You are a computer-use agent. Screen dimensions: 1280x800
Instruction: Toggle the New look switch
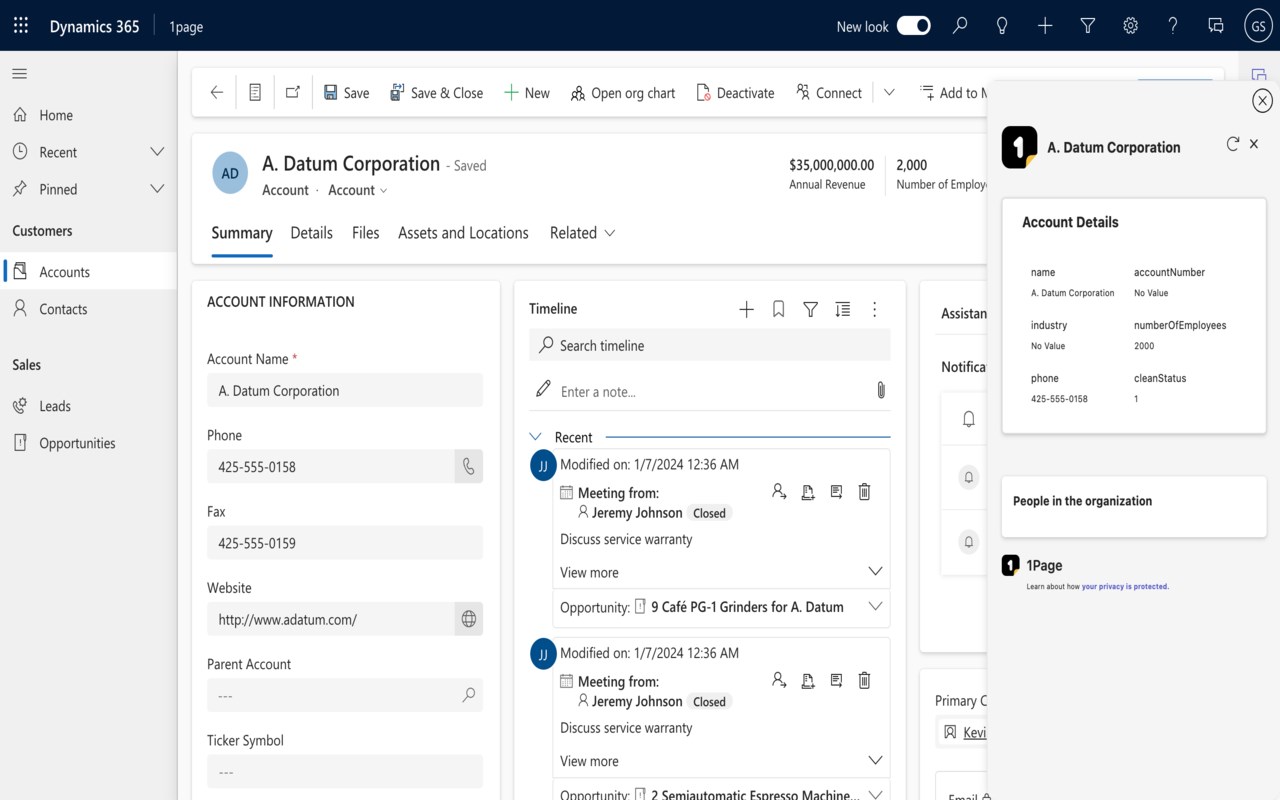(x=913, y=26)
